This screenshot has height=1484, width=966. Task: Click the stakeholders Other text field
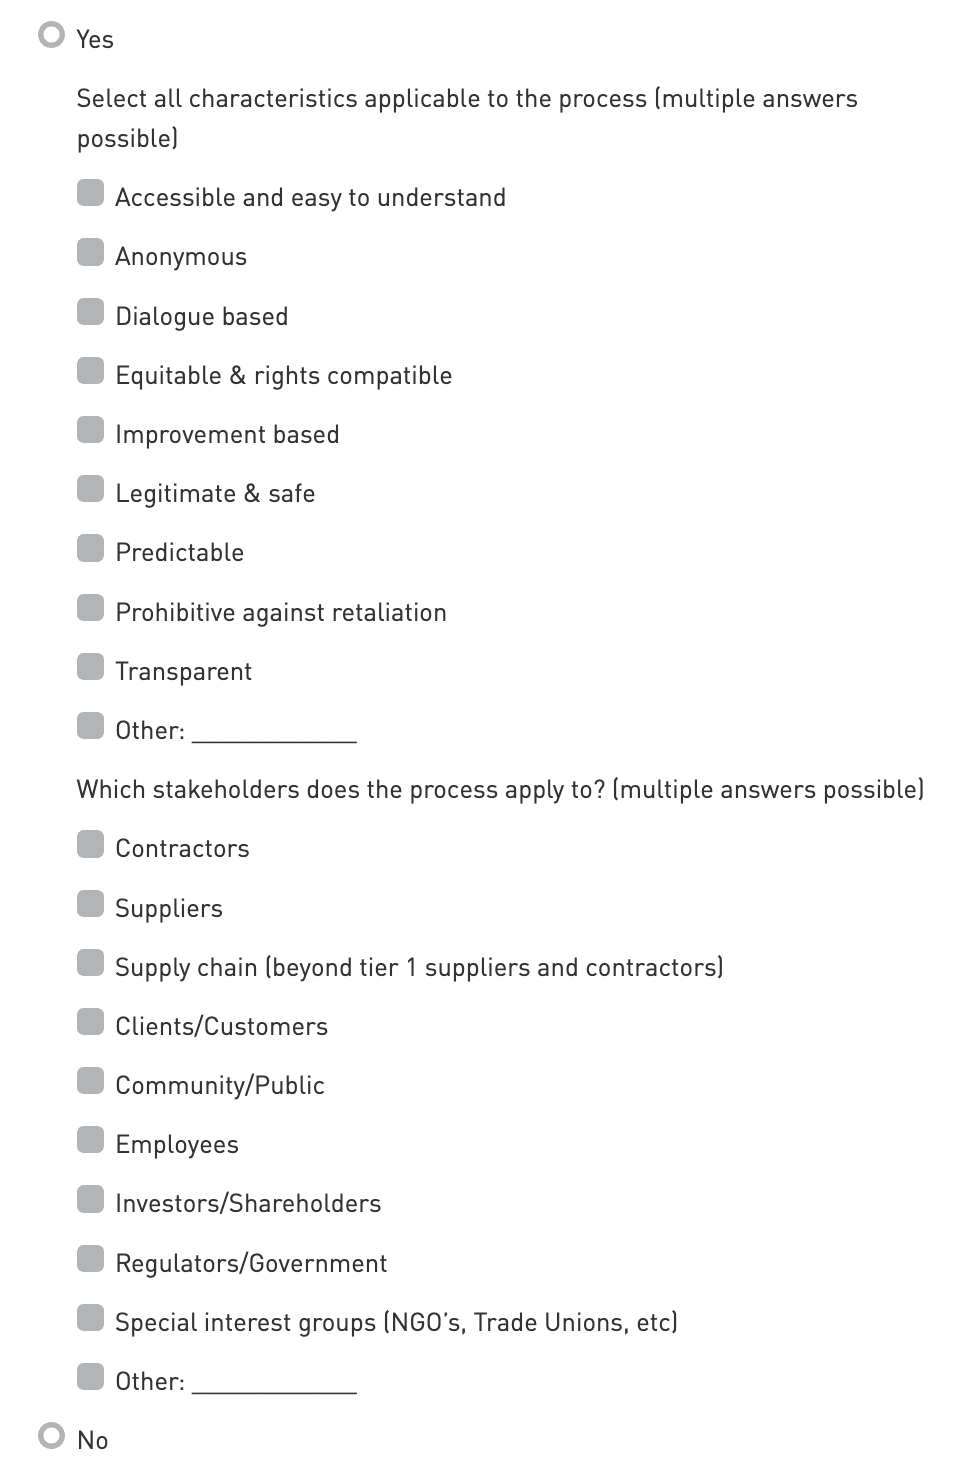tap(274, 1382)
